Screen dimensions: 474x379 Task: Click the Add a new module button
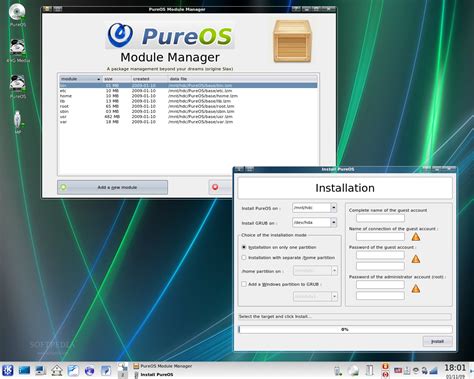pyautogui.click(x=112, y=187)
